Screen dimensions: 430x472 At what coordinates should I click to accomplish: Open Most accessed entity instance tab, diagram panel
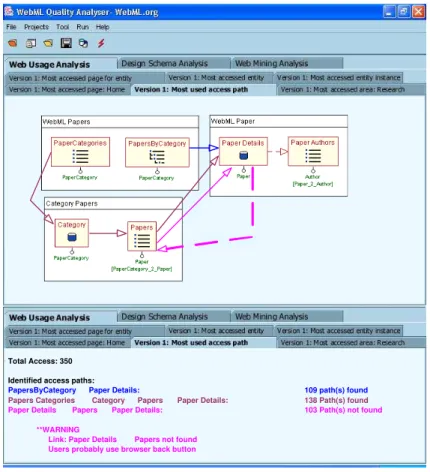click(x=338, y=78)
